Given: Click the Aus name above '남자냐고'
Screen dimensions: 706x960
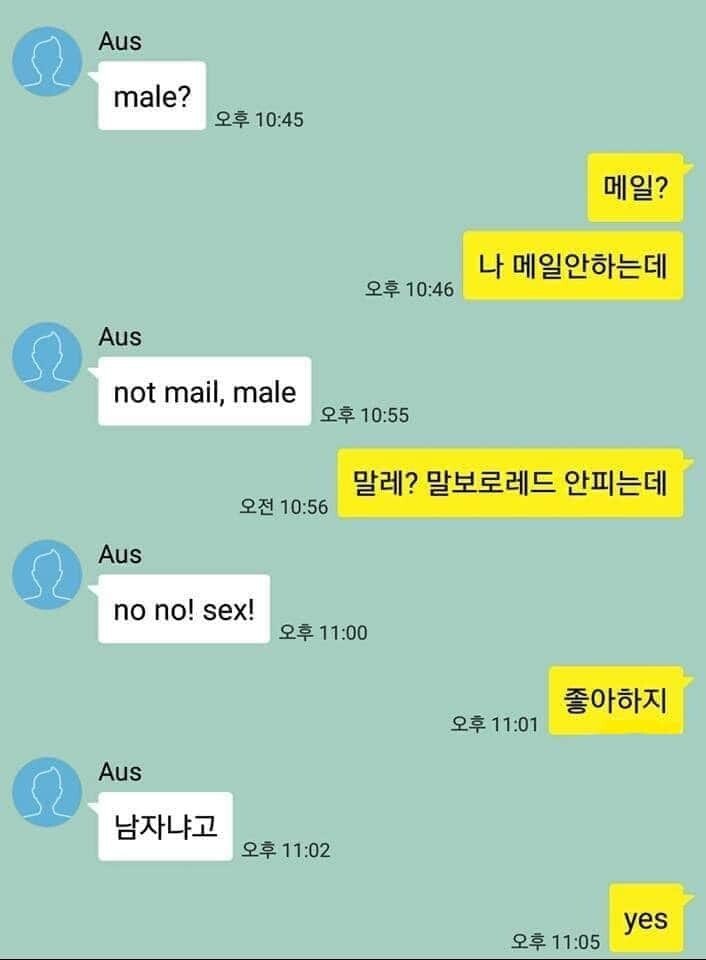Looking at the screenshot, I should point(120,772).
